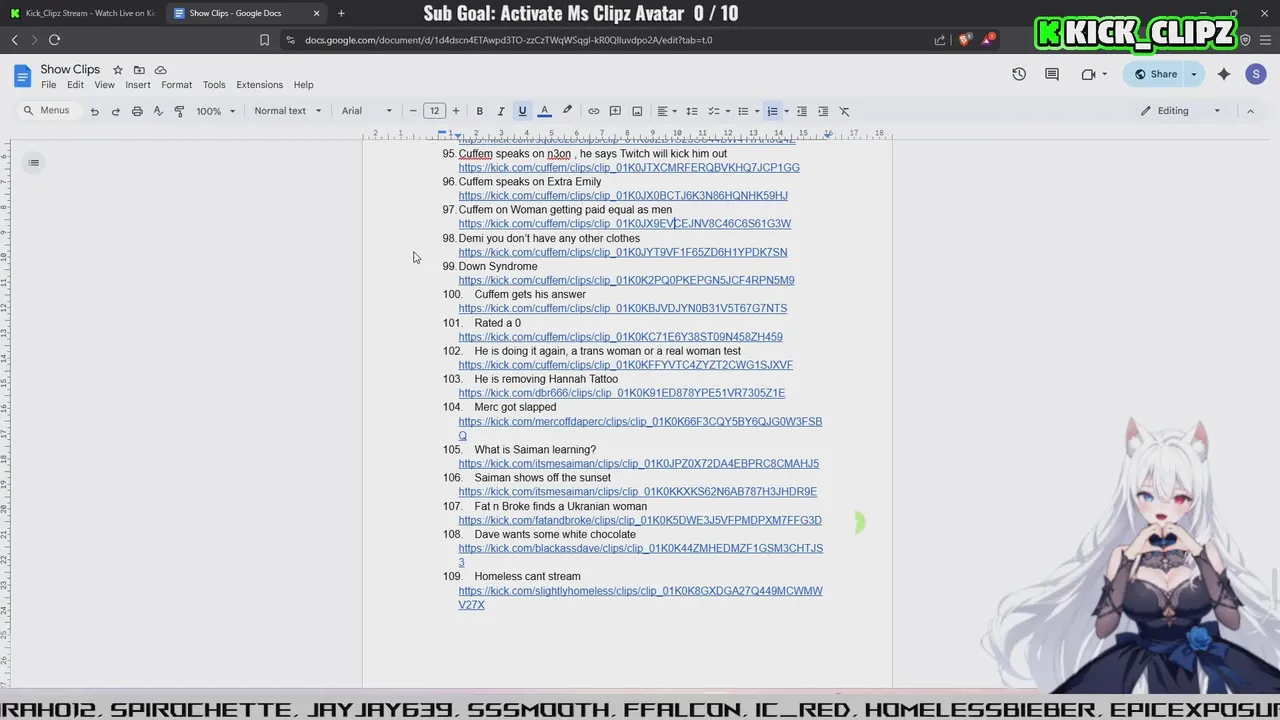This screenshot has height=720, width=1280.
Task: Toggle the checklist button
Action: click(x=714, y=111)
